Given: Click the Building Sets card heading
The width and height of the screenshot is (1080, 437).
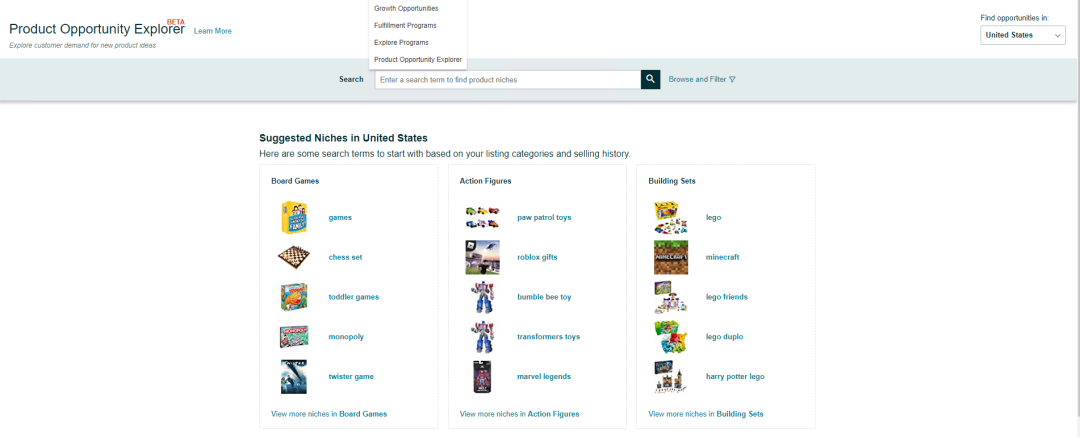Looking at the screenshot, I should [672, 181].
